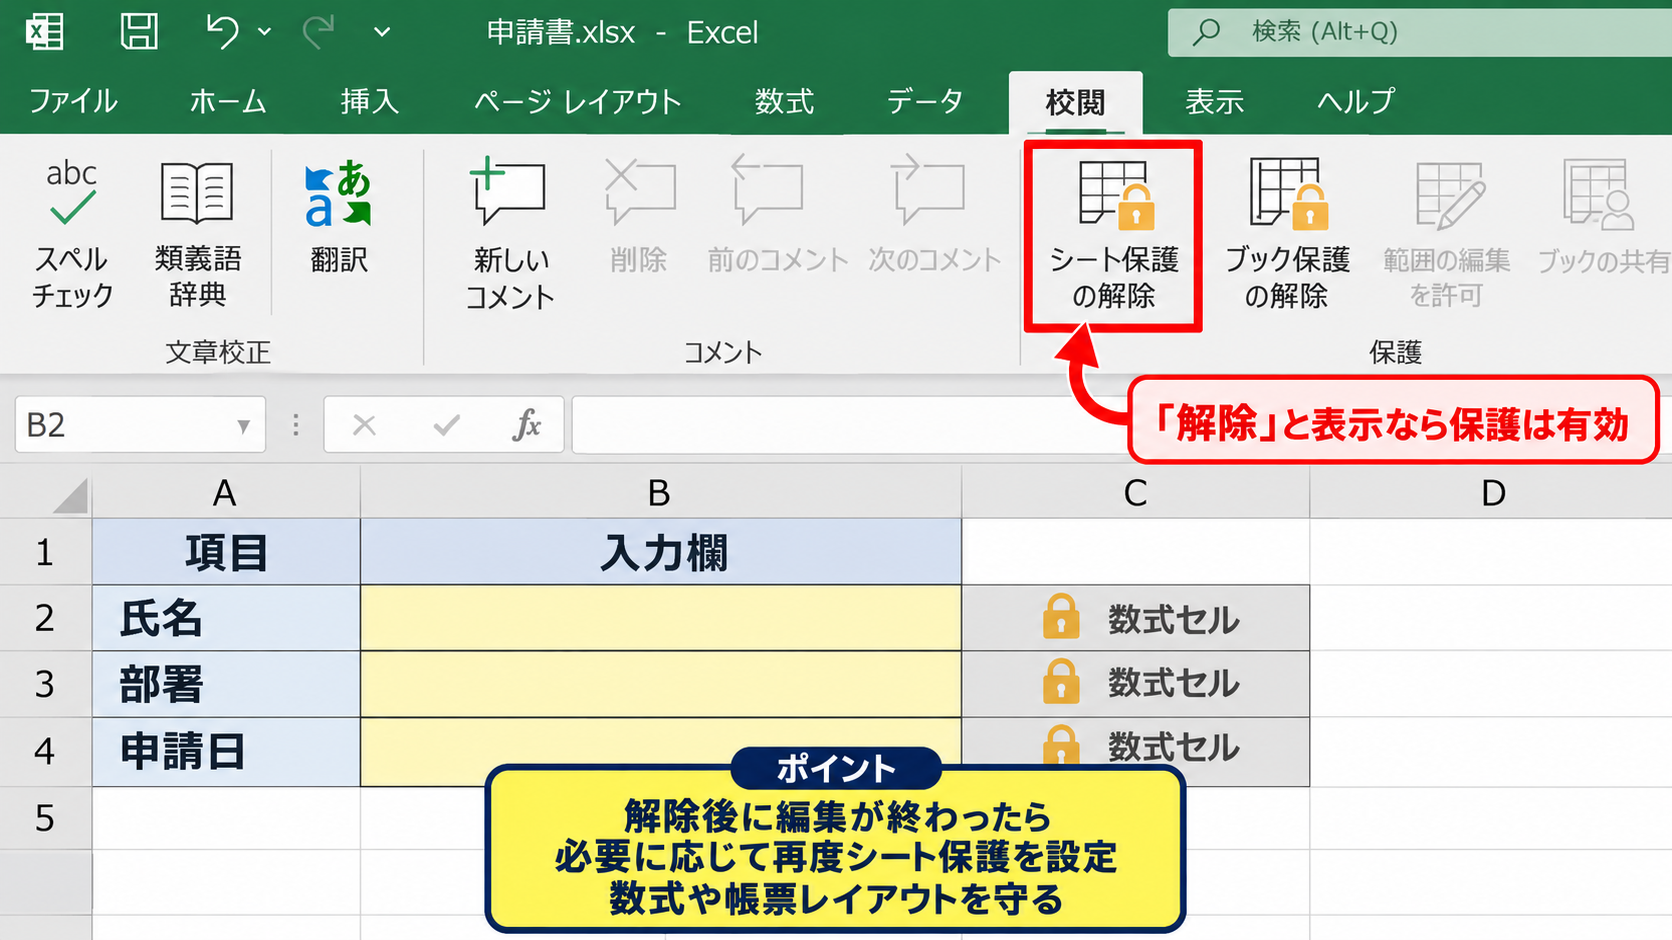Screen dimensions: 1672x940
Task: Select column B header
Action: (660, 493)
